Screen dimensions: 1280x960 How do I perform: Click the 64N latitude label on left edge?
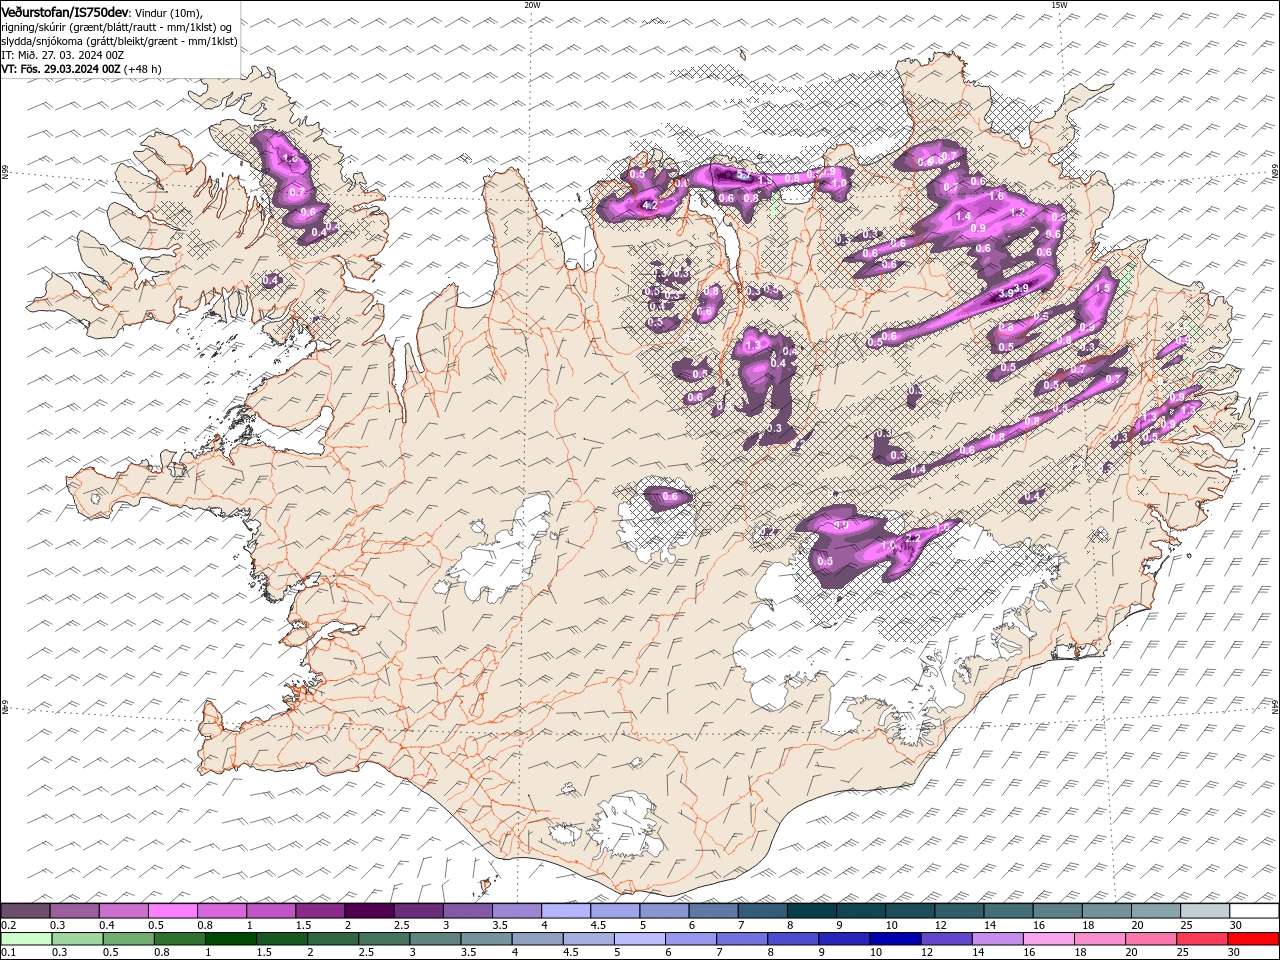pyautogui.click(x=5, y=707)
